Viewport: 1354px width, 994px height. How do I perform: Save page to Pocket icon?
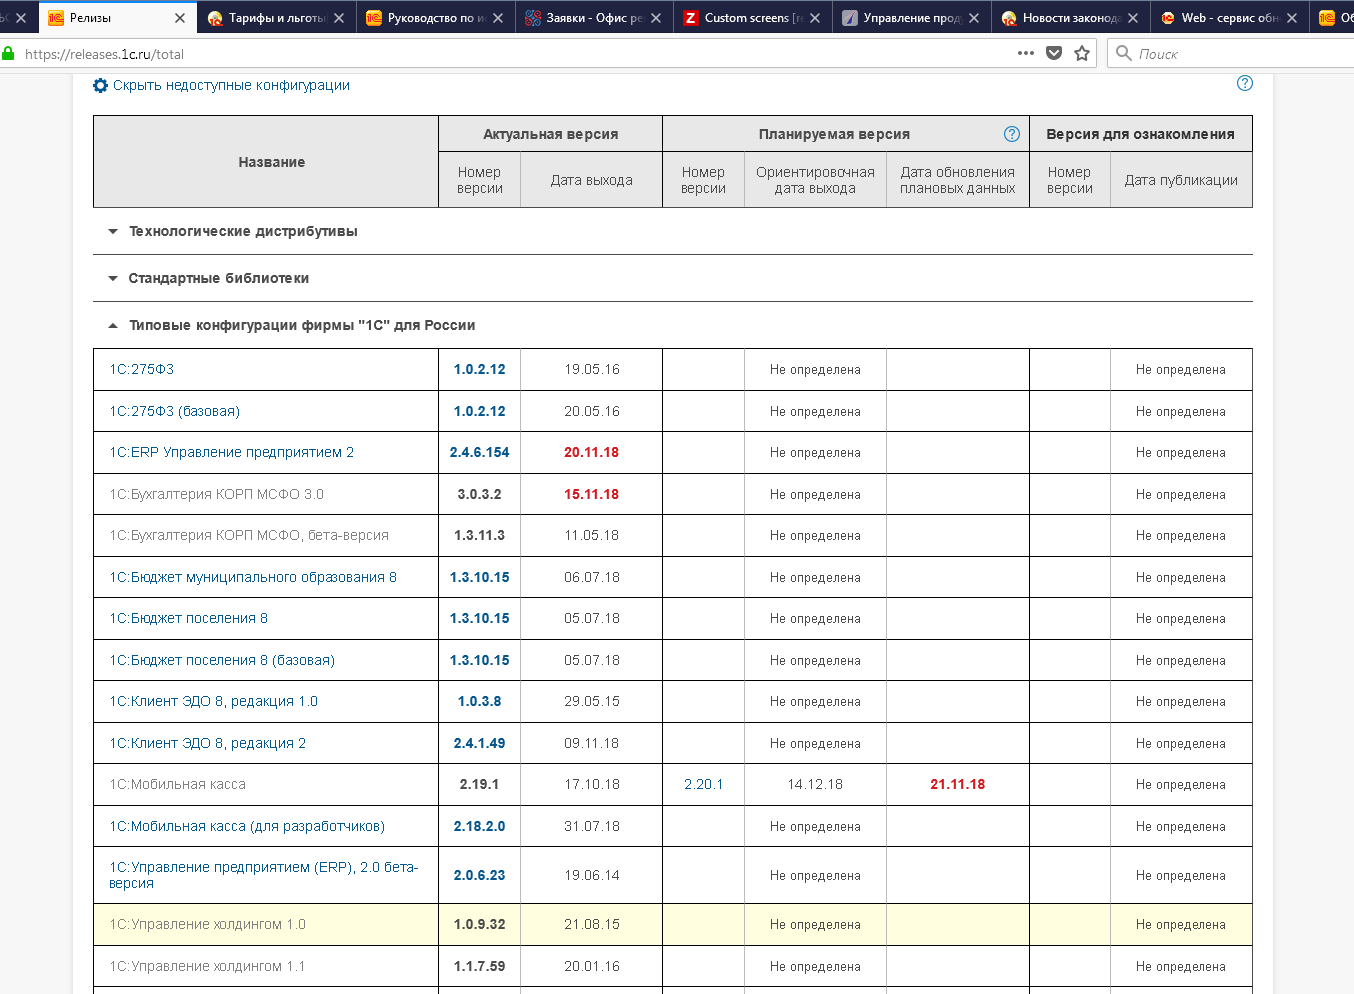tap(1054, 53)
